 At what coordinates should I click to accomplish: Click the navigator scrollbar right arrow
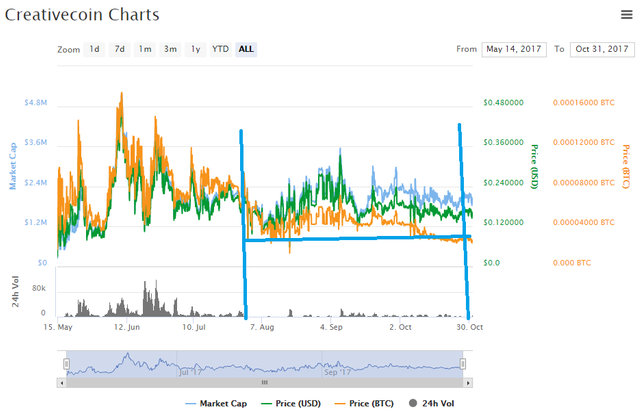(468, 383)
